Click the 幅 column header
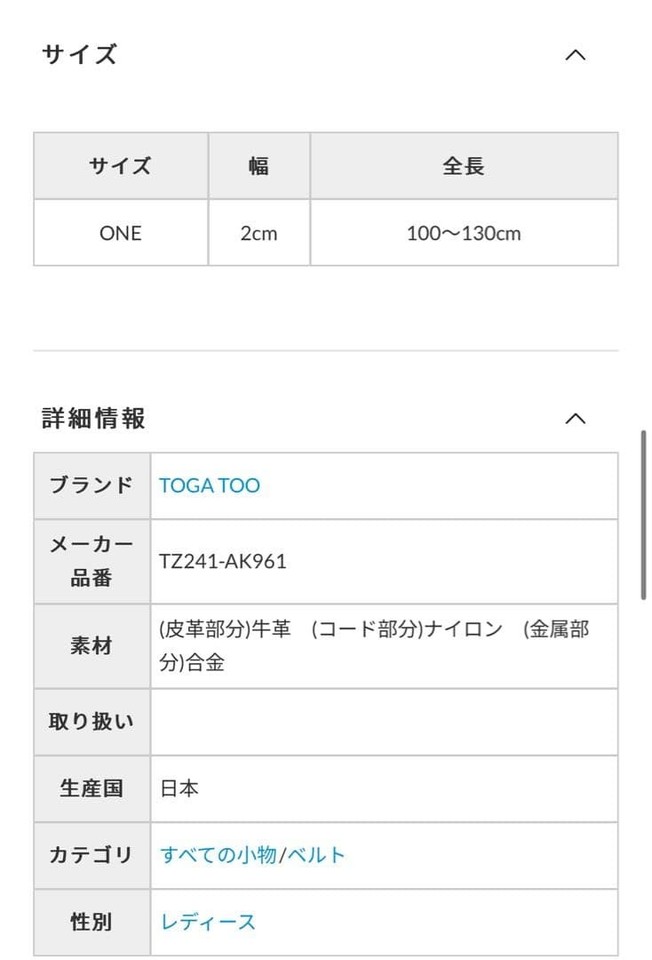 (259, 166)
